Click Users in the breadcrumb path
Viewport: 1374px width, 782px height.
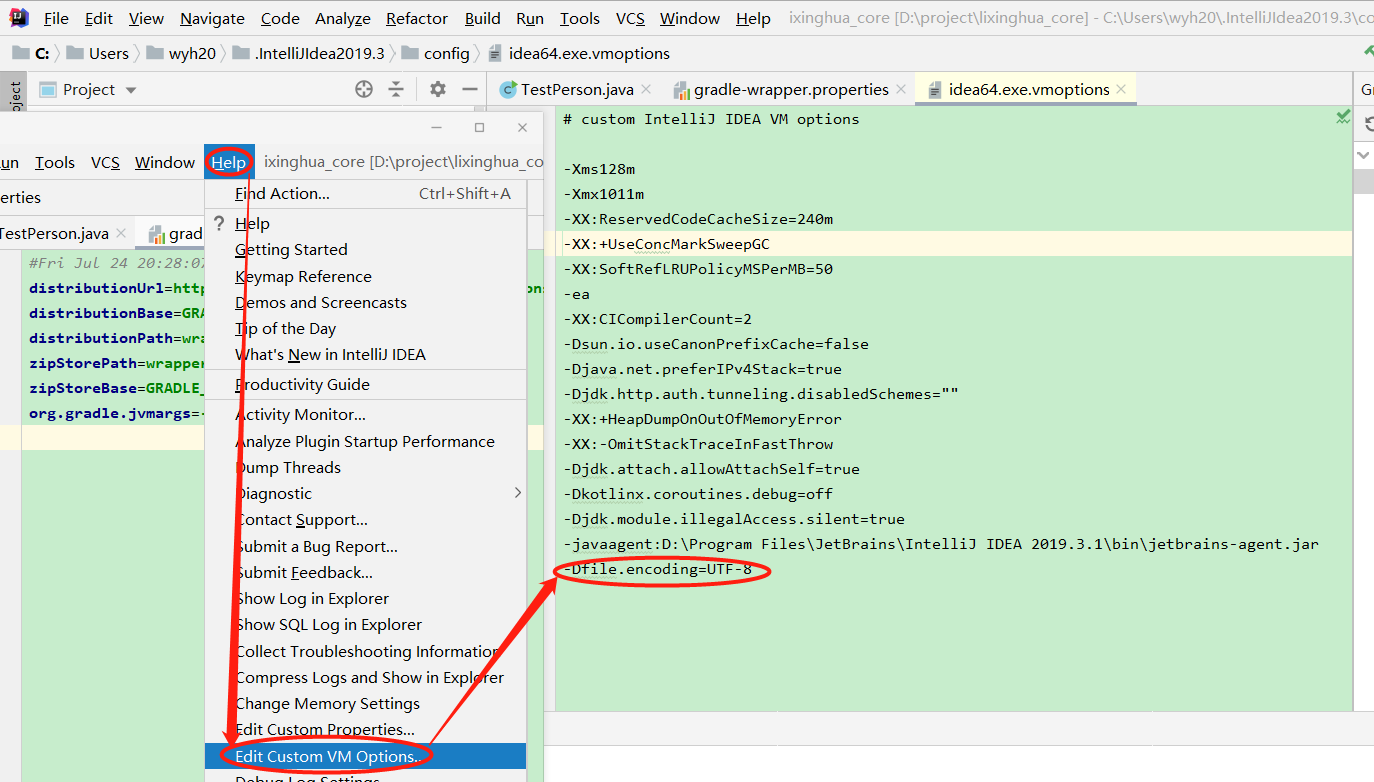click(108, 53)
